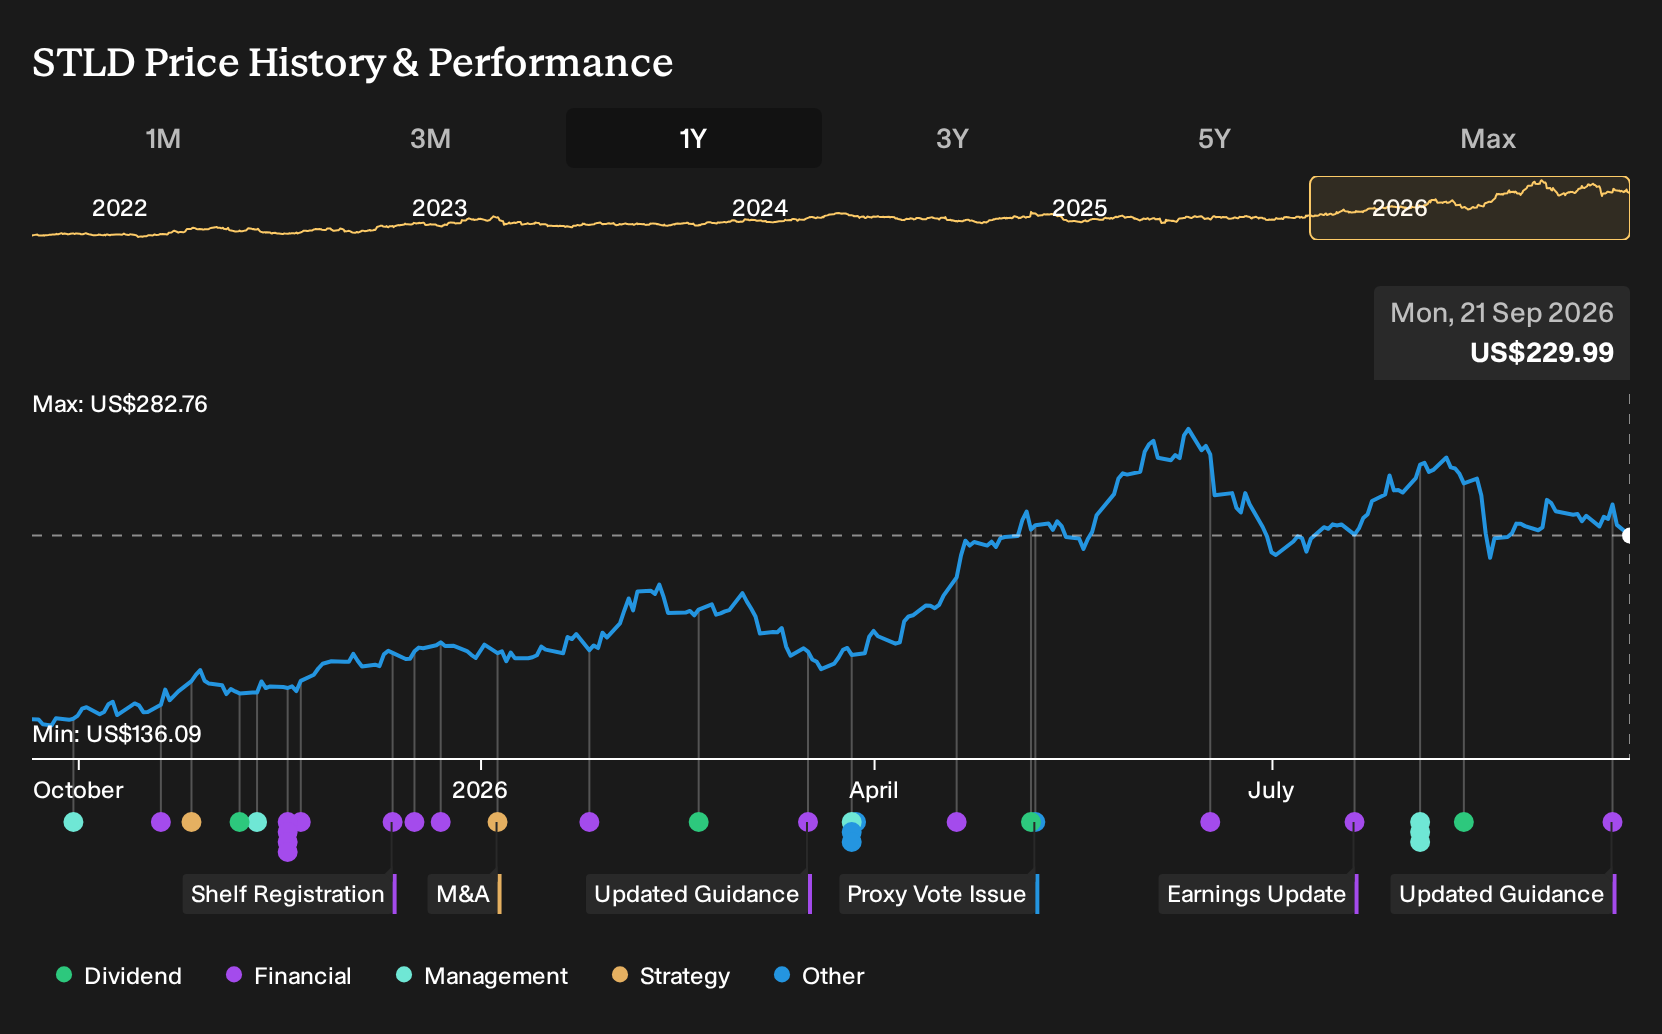Image resolution: width=1662 pixels, height=1034 pixels.
Task: Switch to the 3Y time range
Action: [952, 138]
